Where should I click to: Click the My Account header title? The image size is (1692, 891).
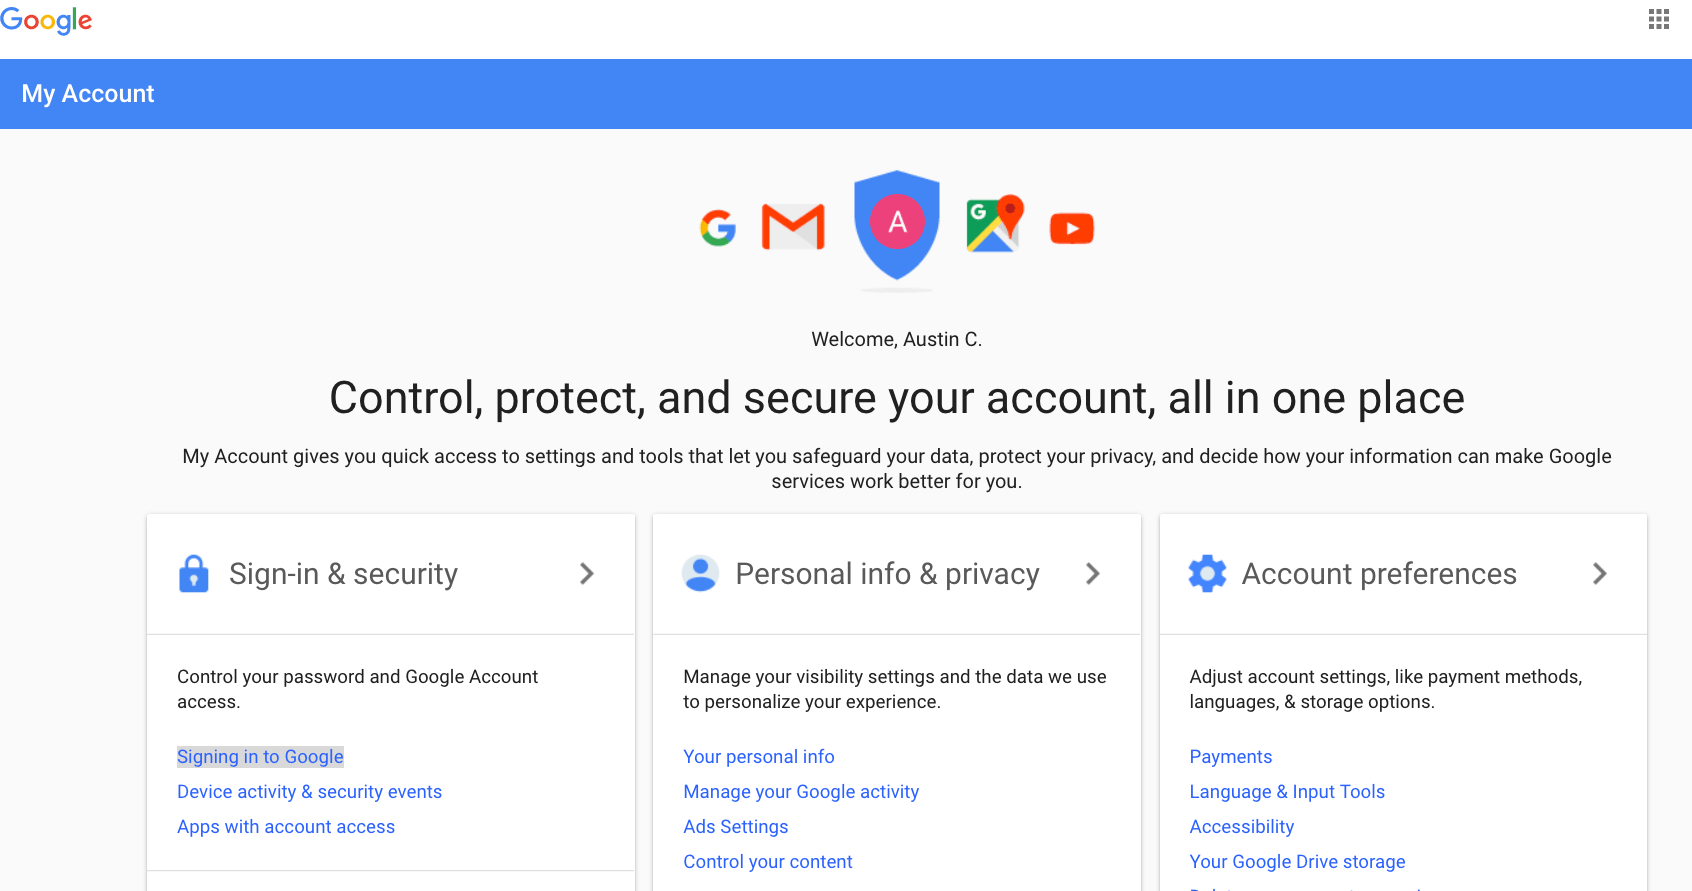click(x=88, y=94)
